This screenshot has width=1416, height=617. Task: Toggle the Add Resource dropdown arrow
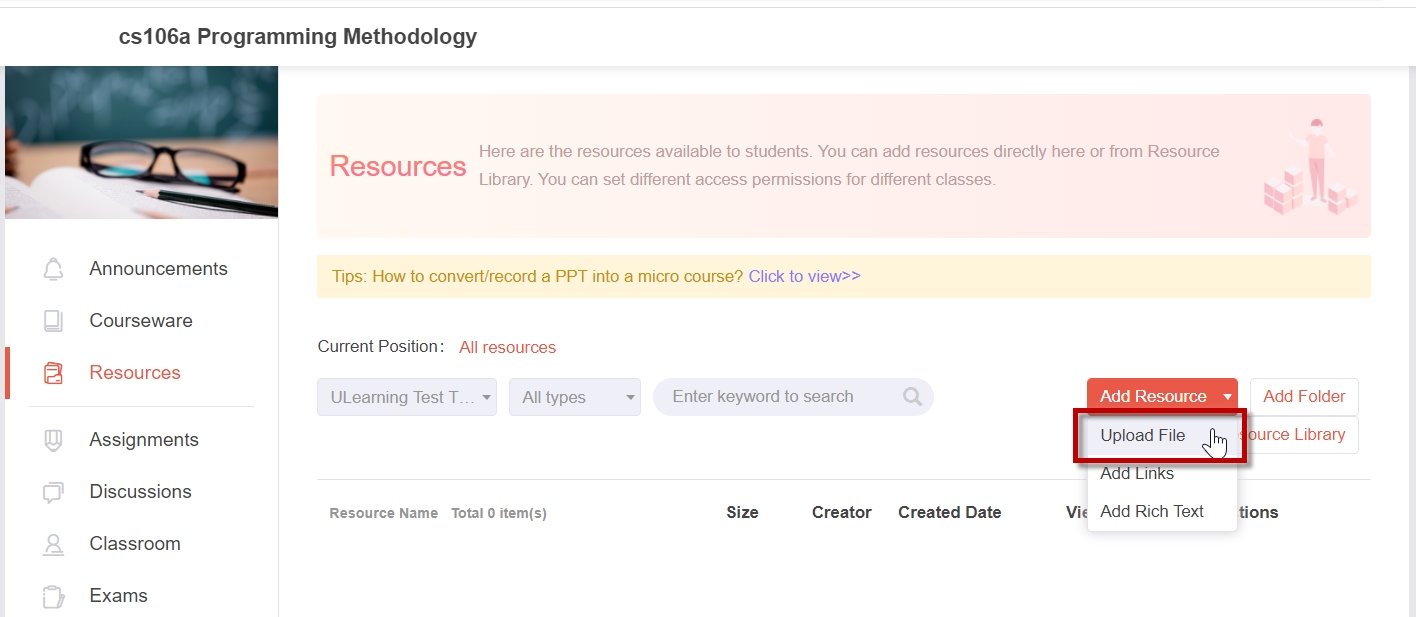click(1227, 397)
